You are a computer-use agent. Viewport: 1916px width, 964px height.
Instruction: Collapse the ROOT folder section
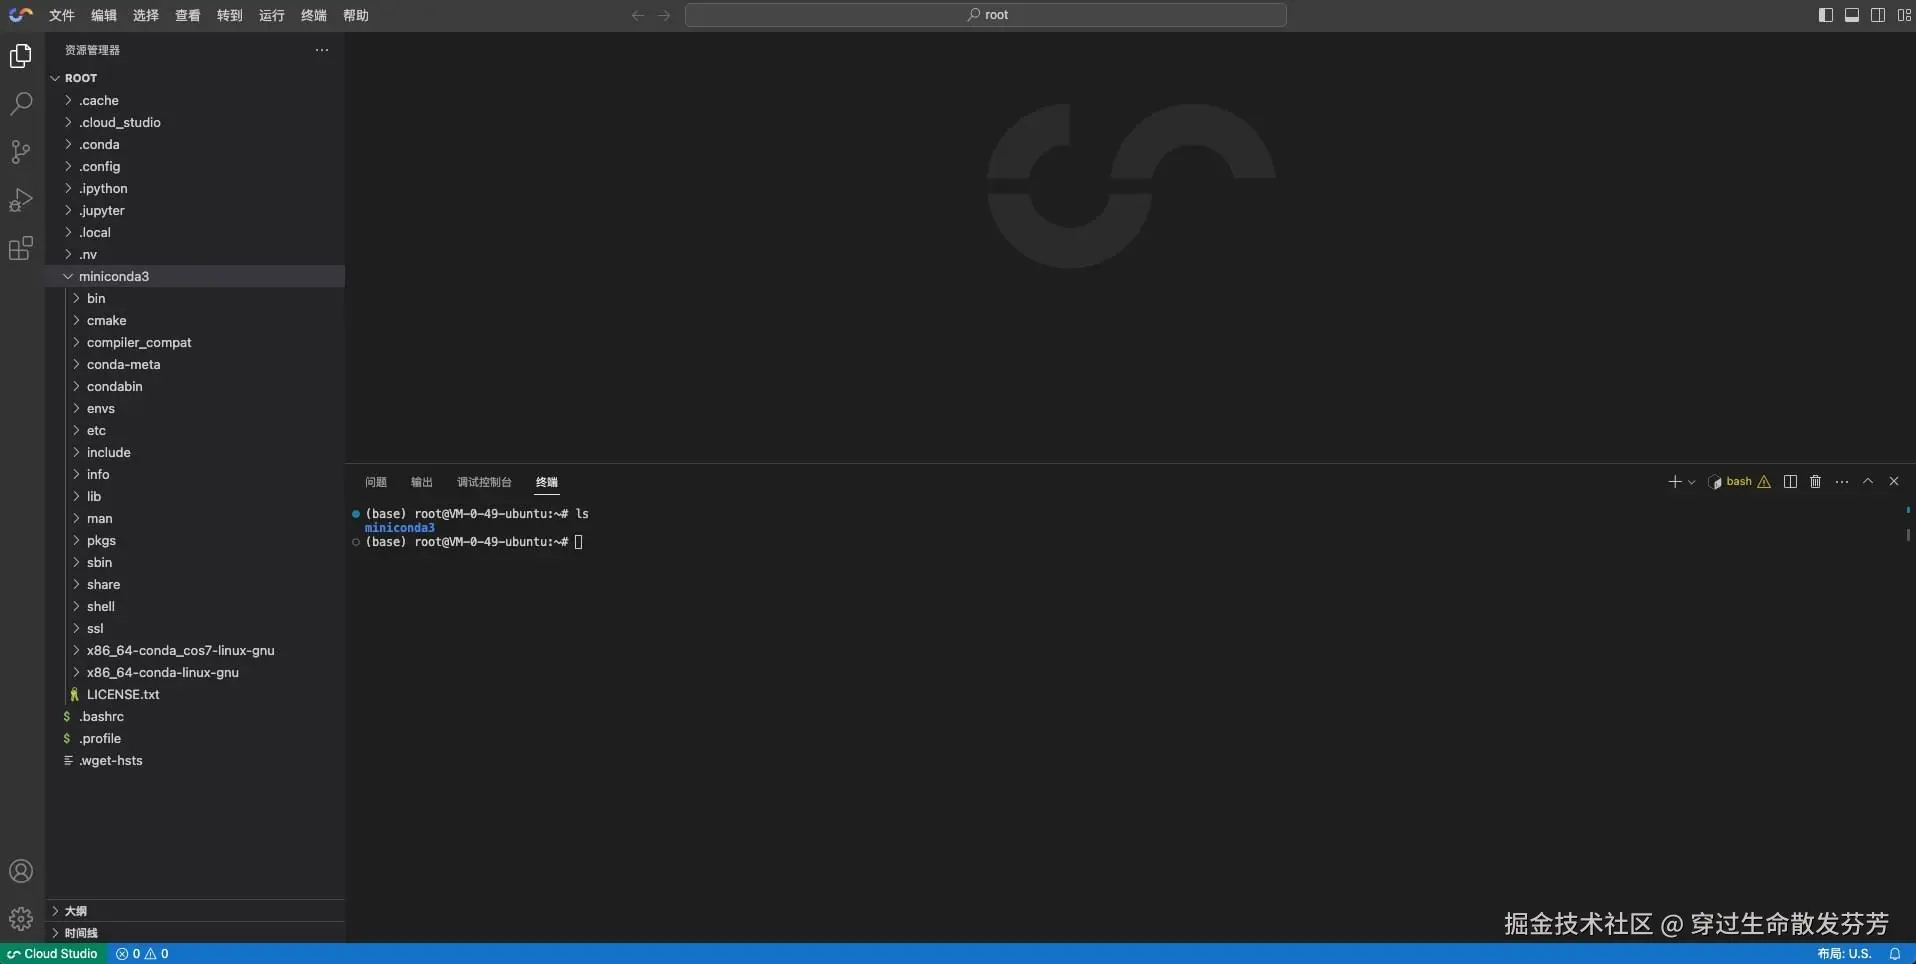pyautogui.click(x=195, y=78)
